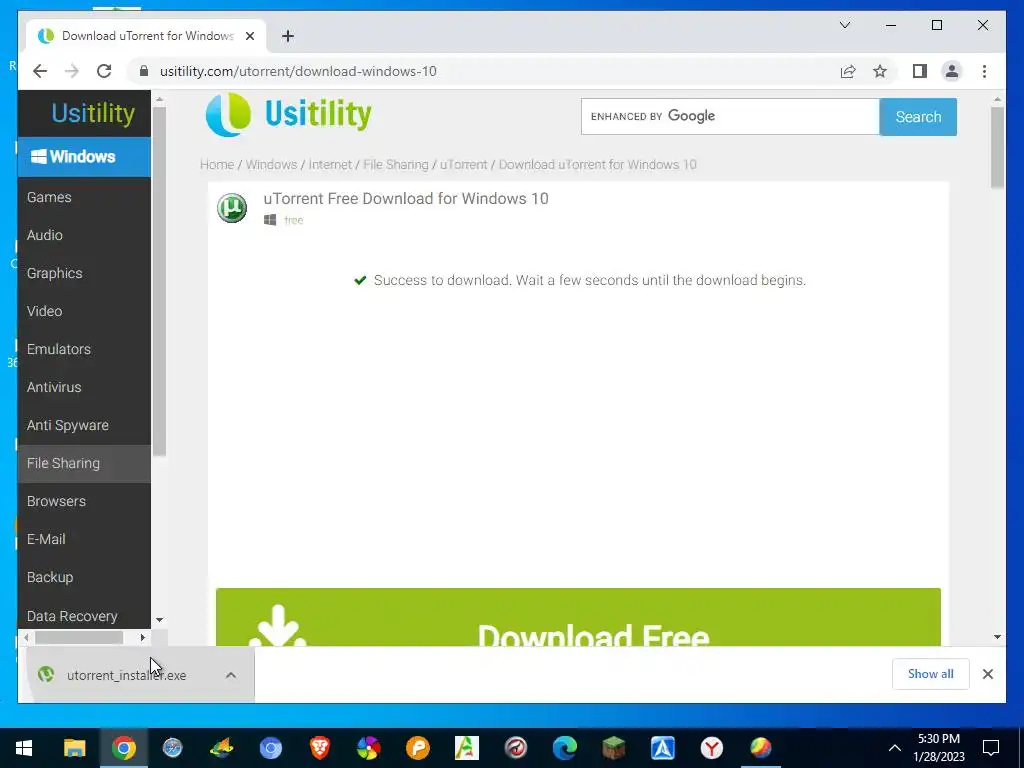Open a new browser tab
1024x768 pixels.
tap(287, 36)
